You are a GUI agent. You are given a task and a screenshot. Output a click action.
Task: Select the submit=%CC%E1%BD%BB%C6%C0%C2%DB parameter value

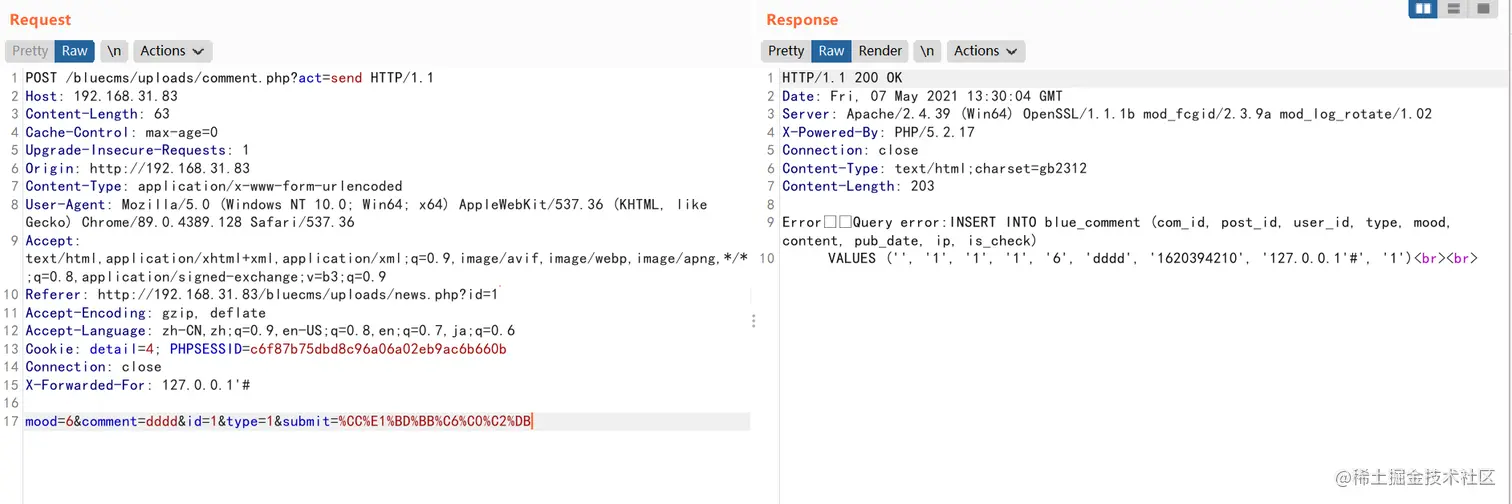[x=435, y=421]
